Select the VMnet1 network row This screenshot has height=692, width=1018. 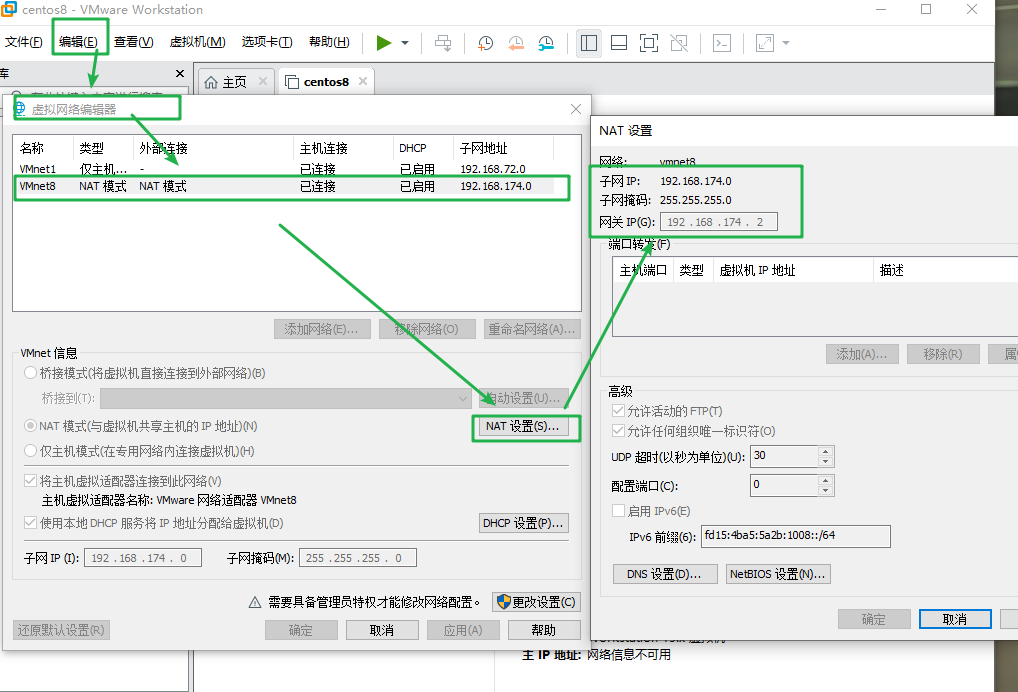coord(286,169)
